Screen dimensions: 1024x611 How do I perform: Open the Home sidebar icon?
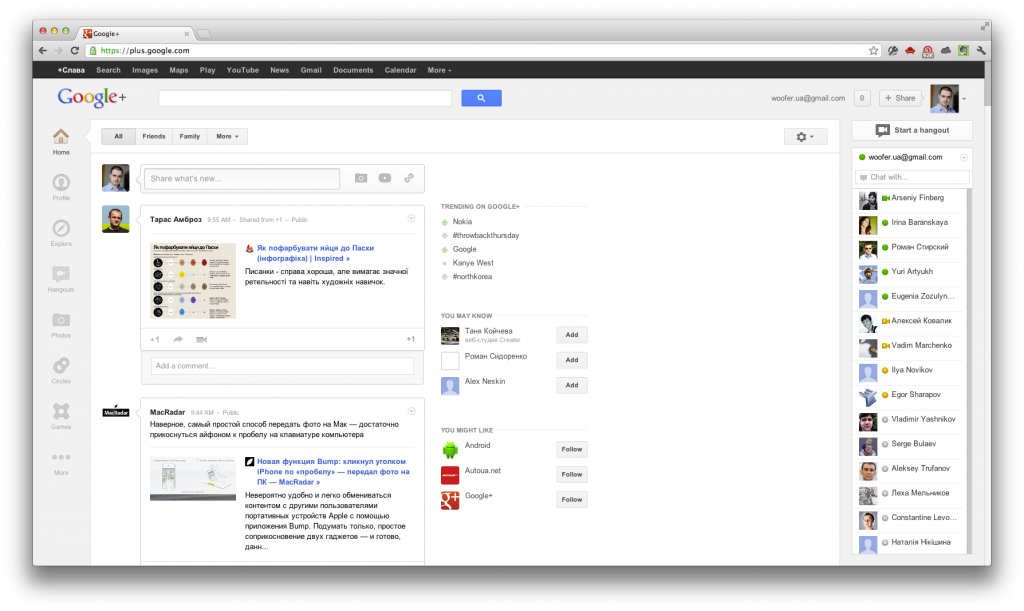(61, 136)
